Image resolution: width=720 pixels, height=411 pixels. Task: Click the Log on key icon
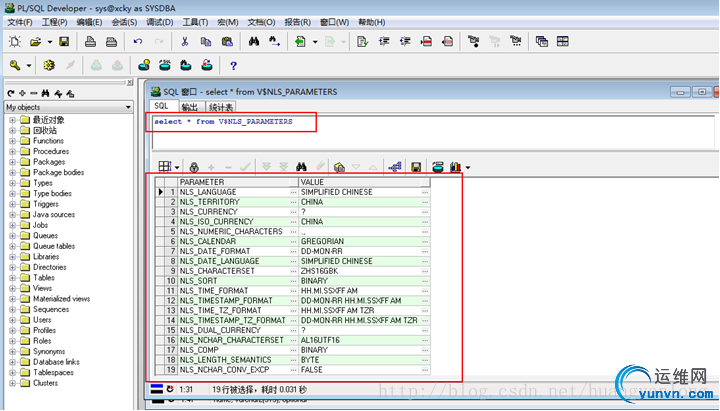coord(17,66)
